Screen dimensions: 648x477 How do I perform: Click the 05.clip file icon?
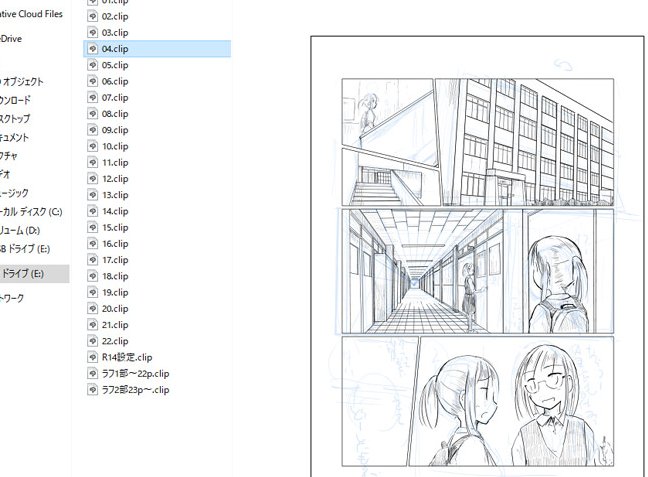(93, 65)
